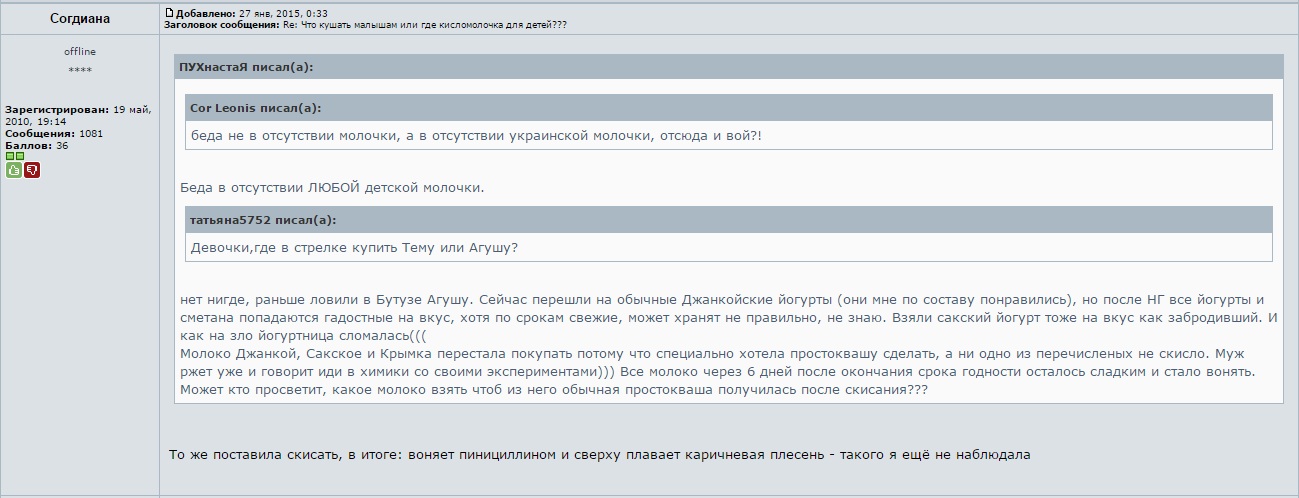Click the Сообщения: 1081 count

coord(54,133)
